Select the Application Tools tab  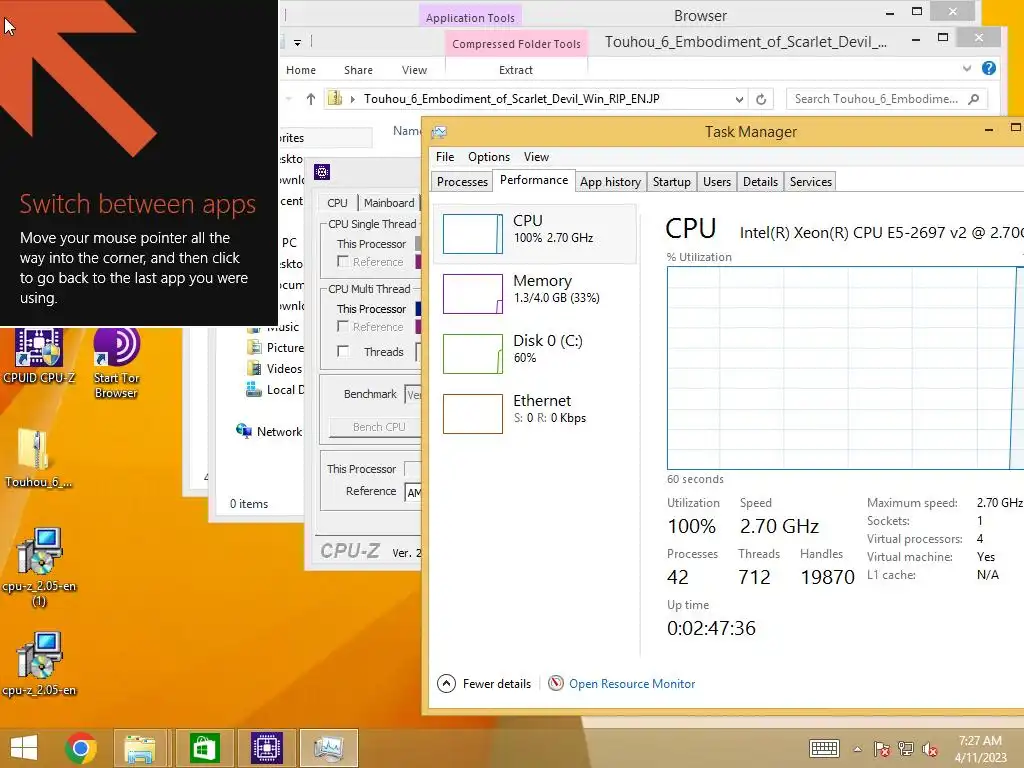point(470,18)
